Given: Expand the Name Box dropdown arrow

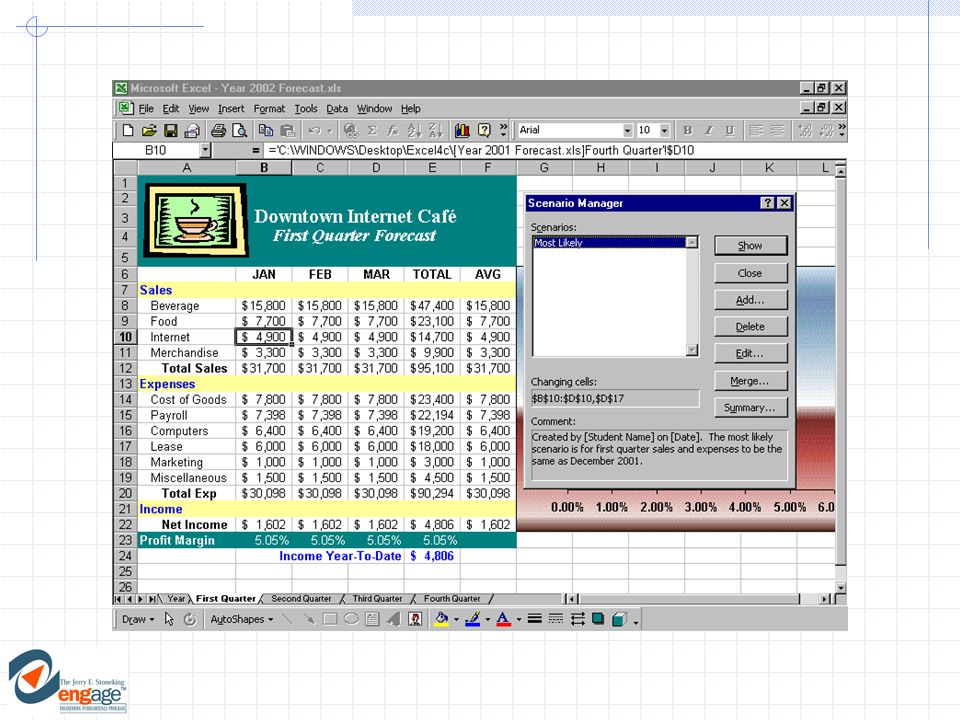Looking at the screenshot, I should coord(205,150).
